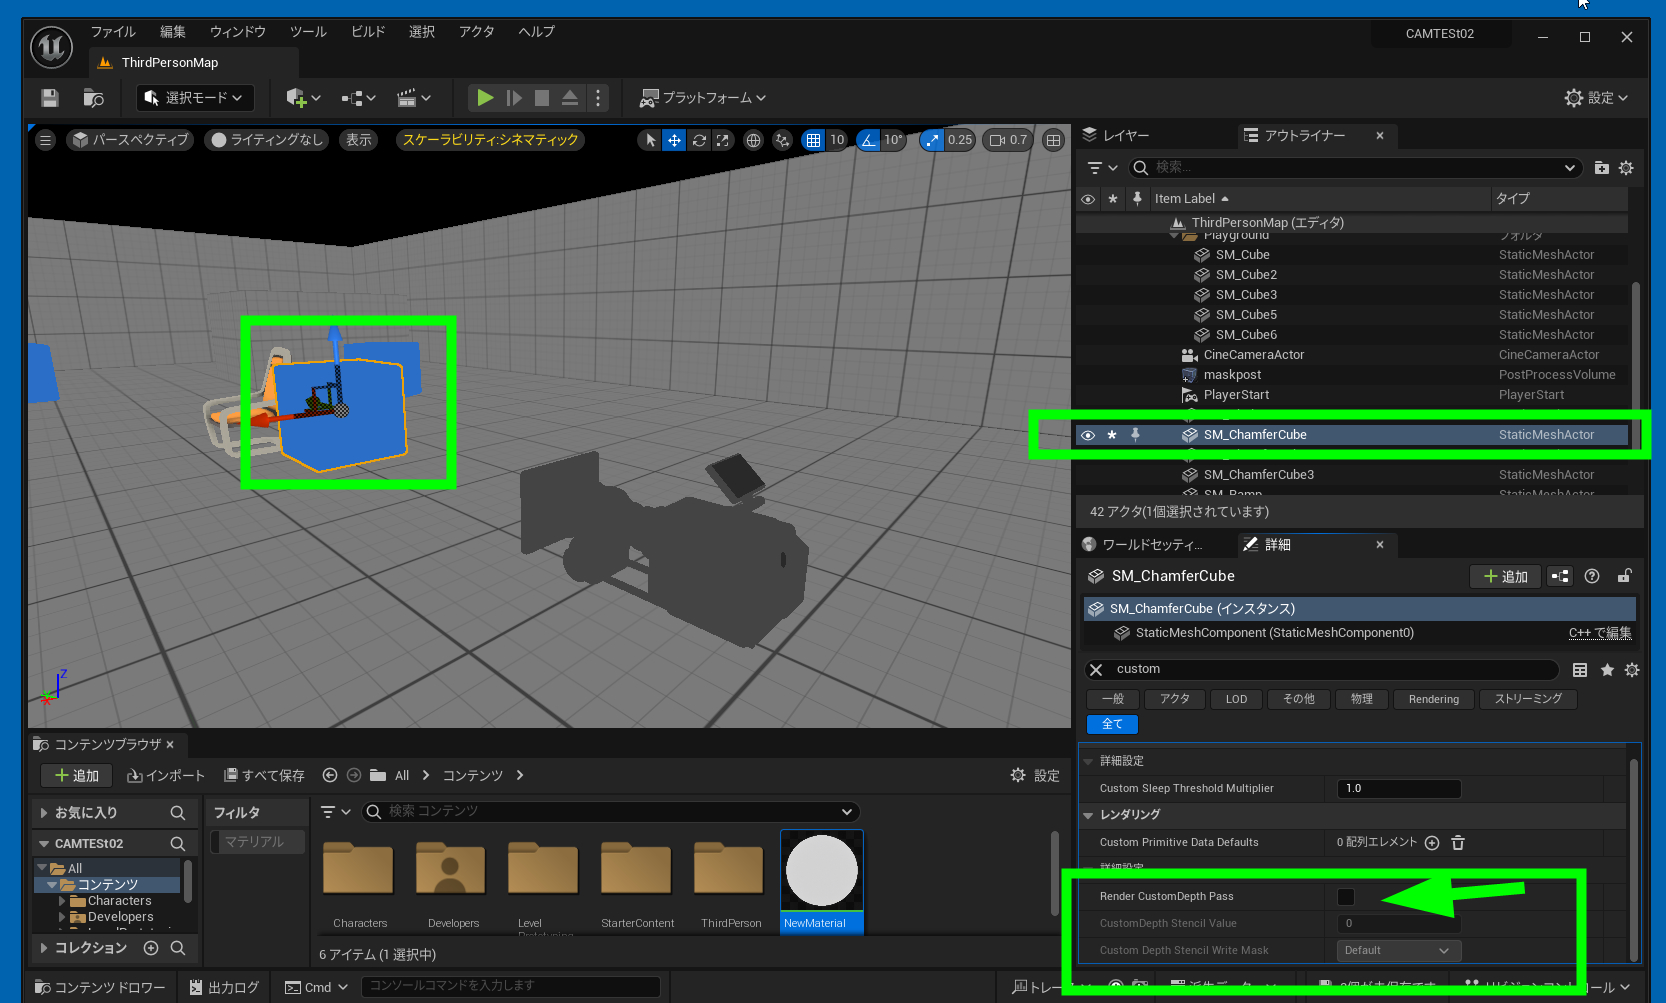
Task: Open the 選択モード dropdown
Action: click(x=195, y=98)
